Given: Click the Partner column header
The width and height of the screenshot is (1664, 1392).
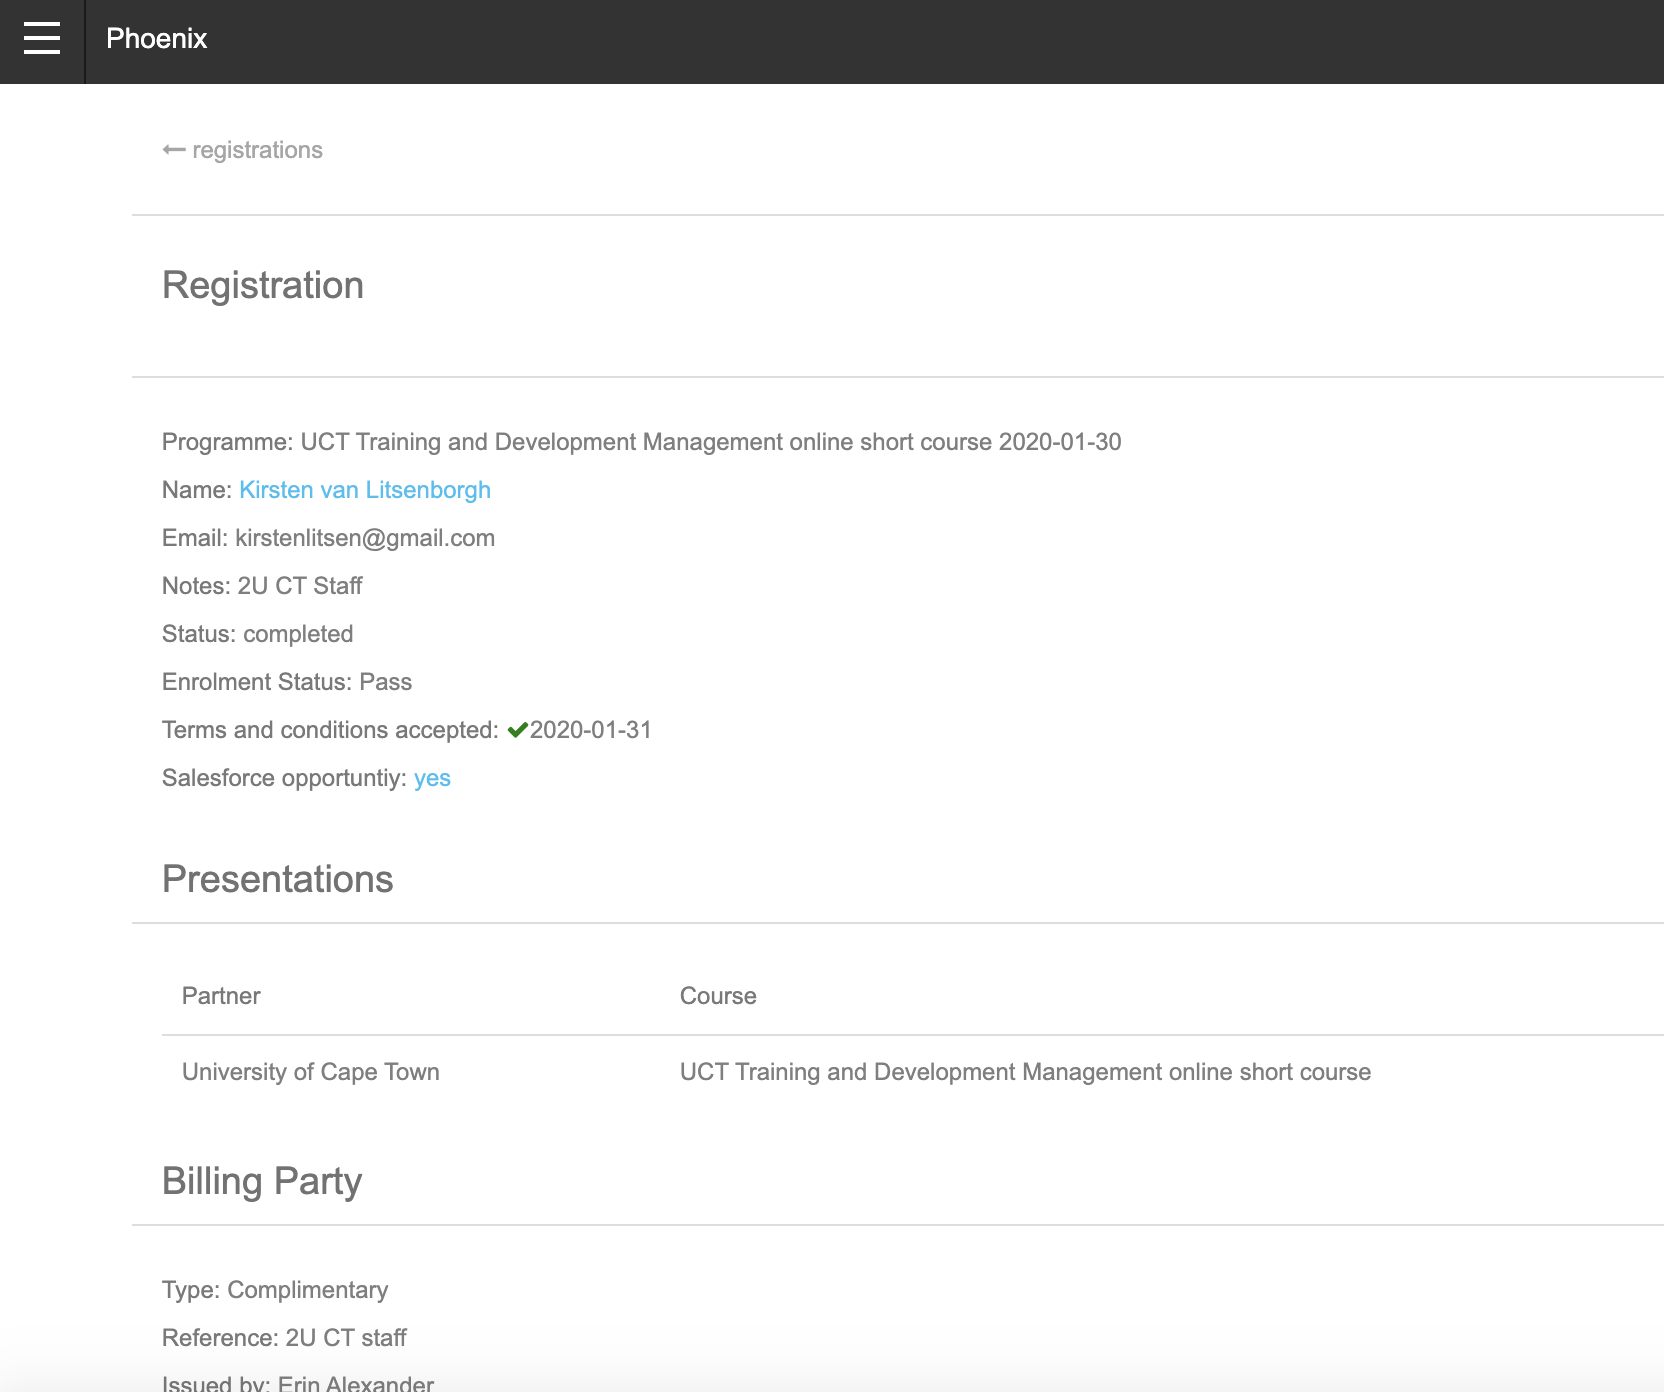Looking at the screenshot, I should point(221,996).
